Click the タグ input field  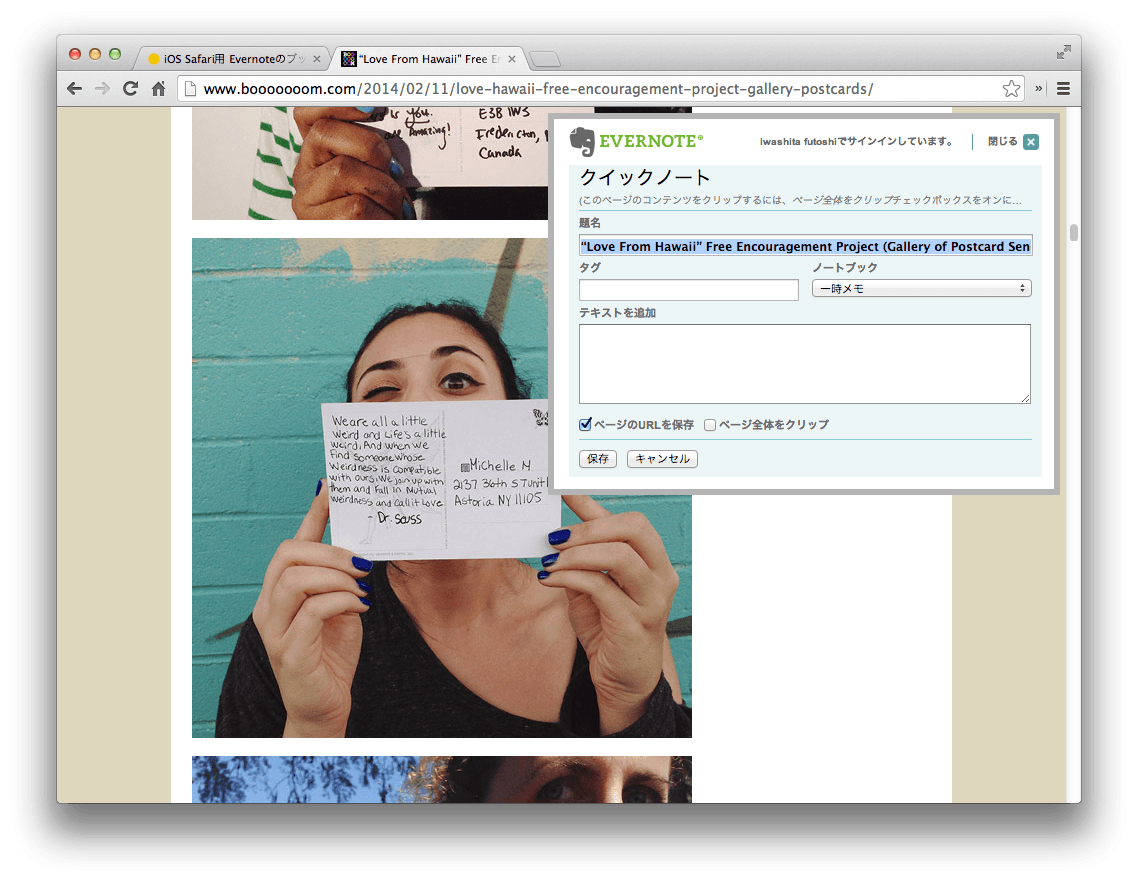(x=688, y=290)
